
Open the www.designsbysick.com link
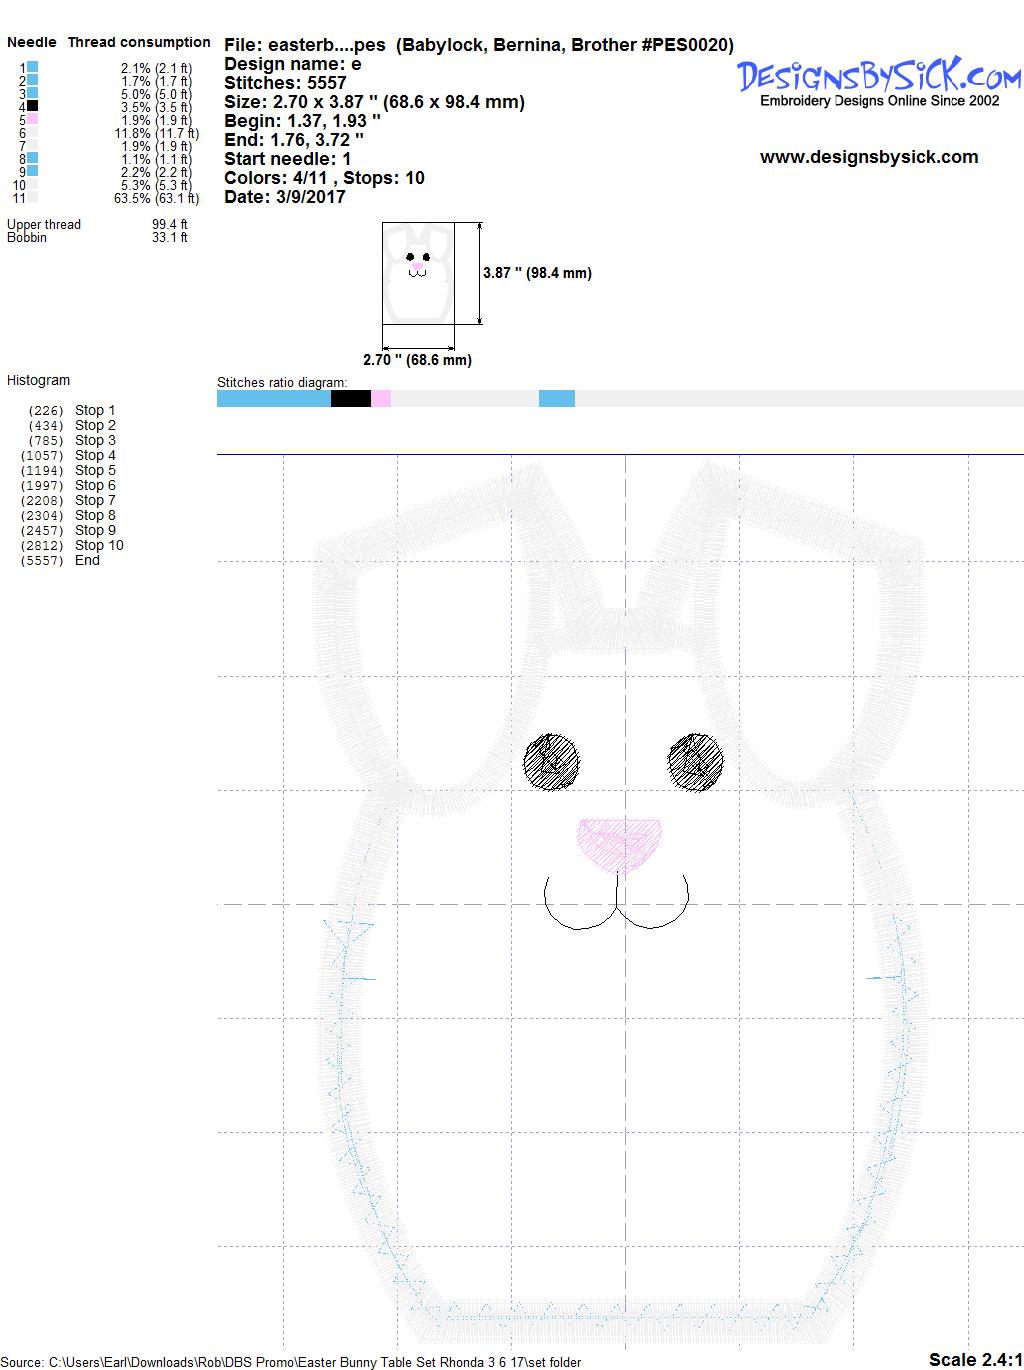tap(868, 157)
